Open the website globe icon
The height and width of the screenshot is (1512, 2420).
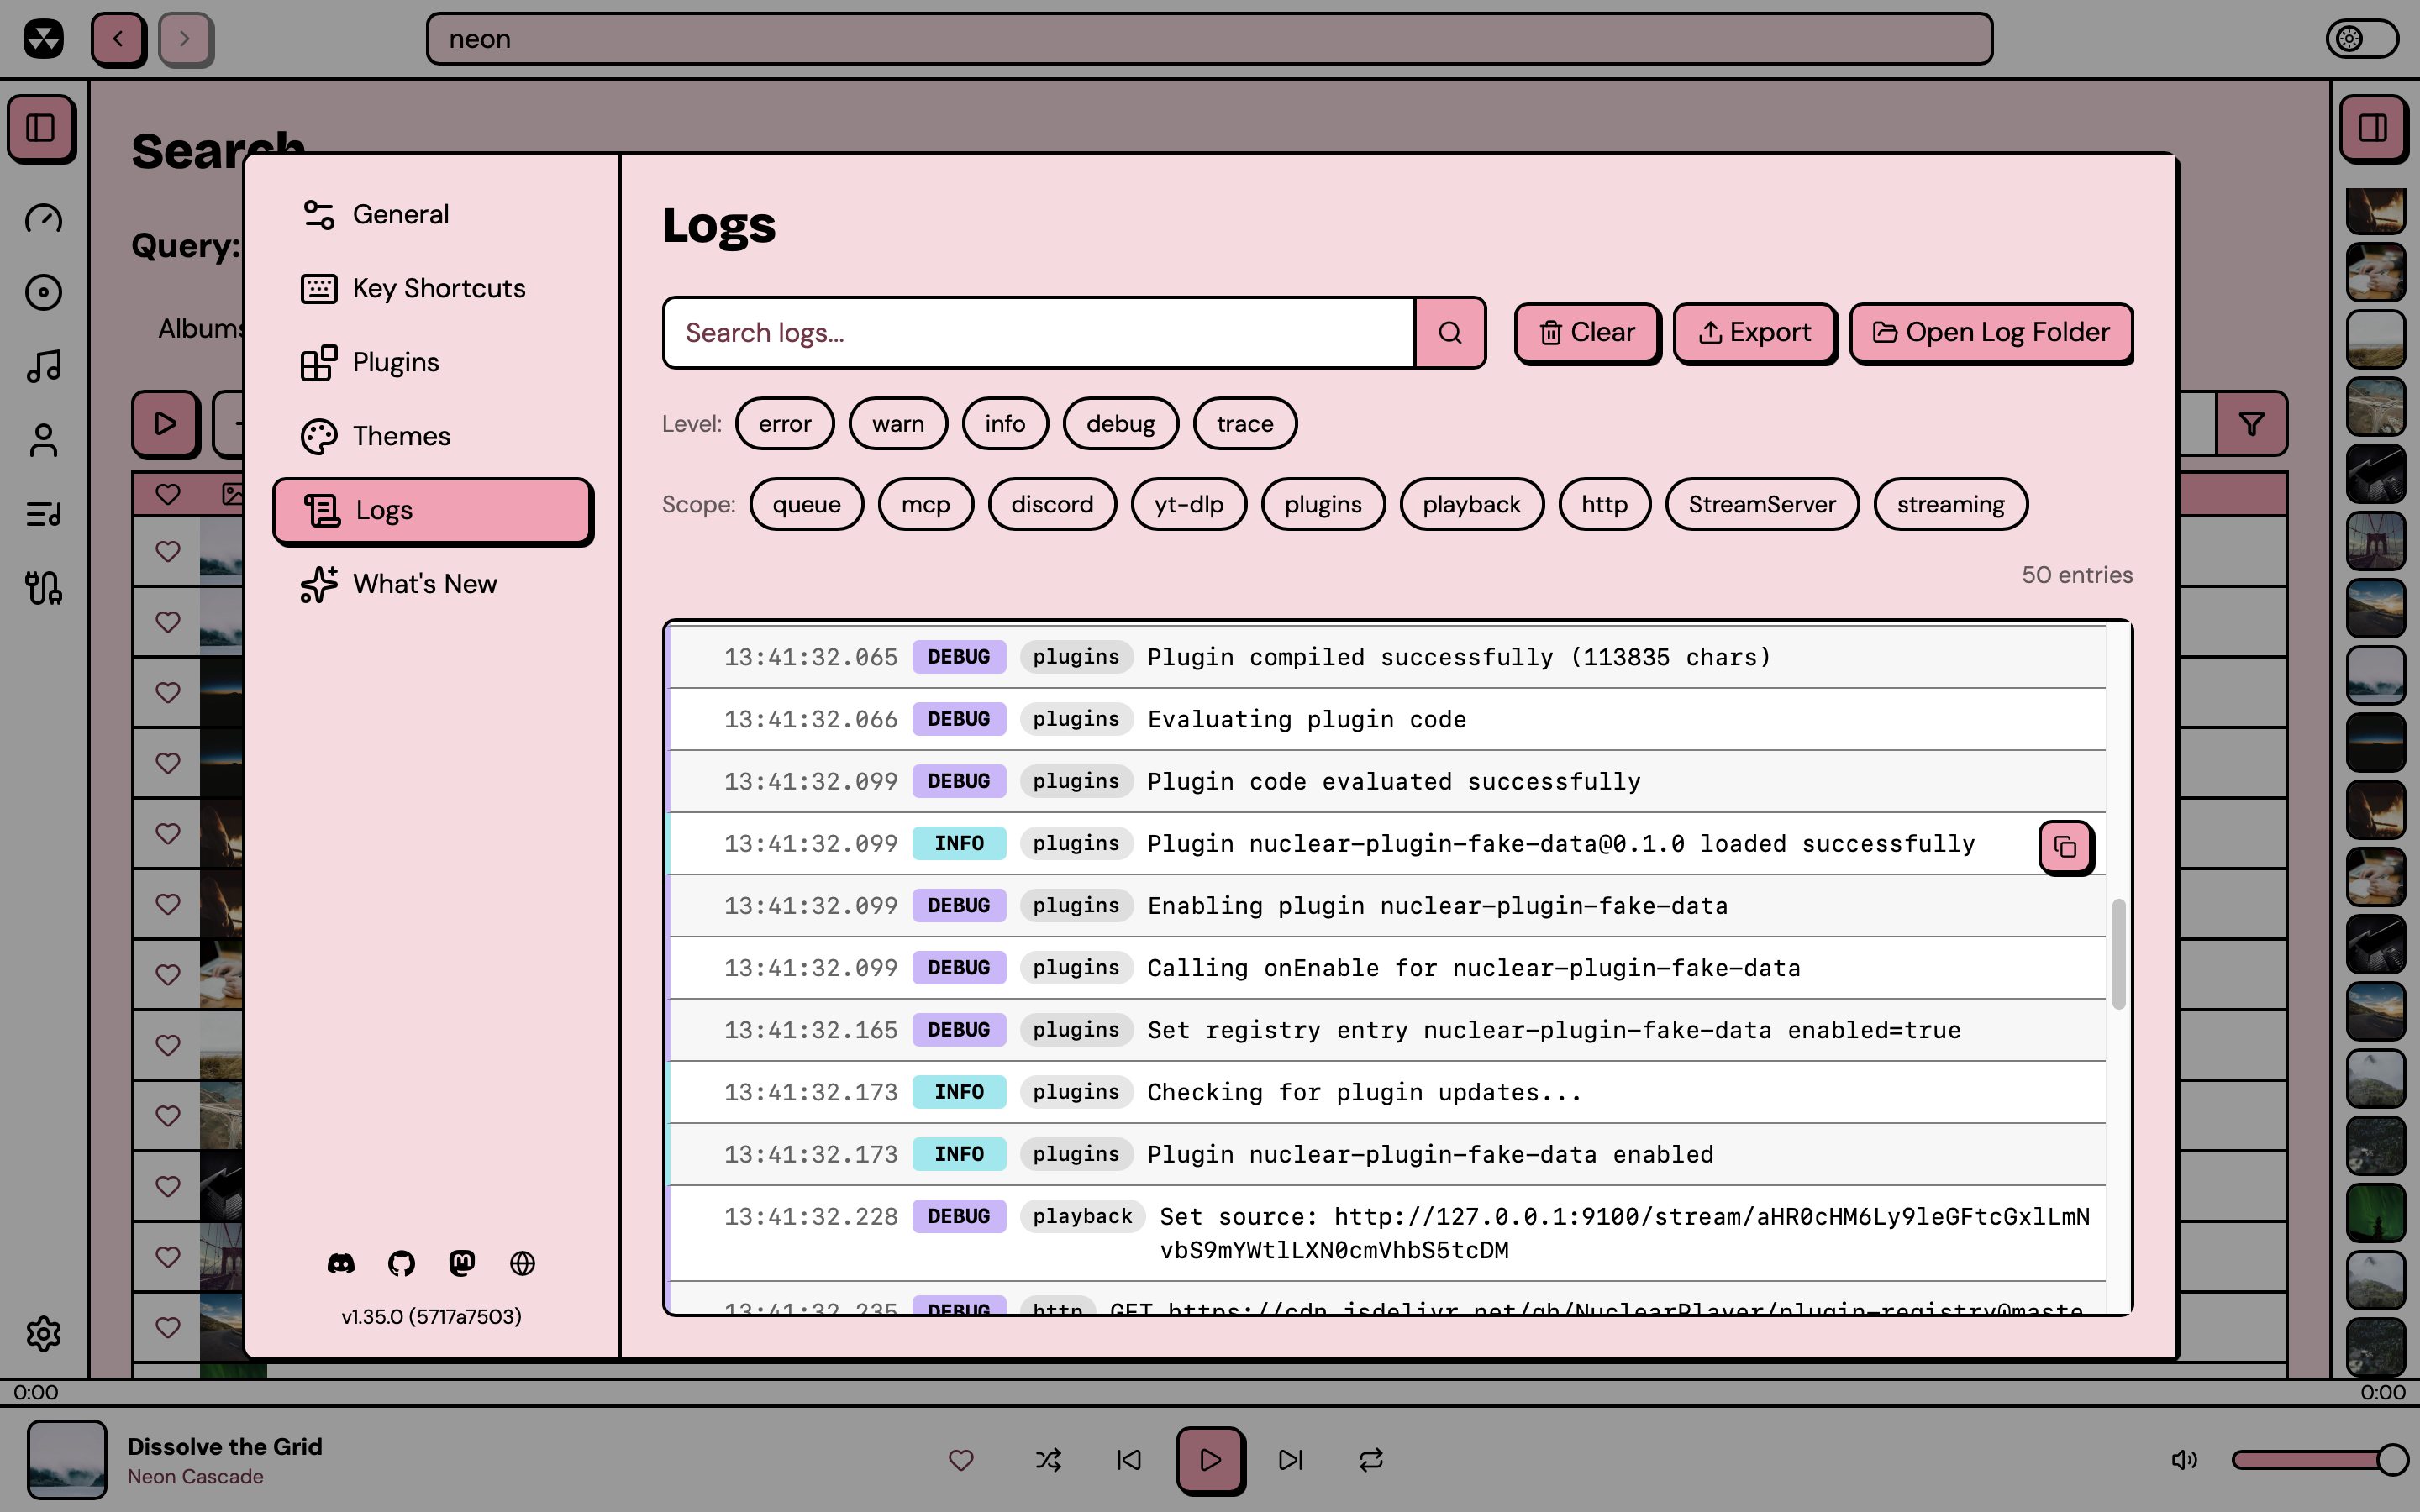coord(522,1263)
